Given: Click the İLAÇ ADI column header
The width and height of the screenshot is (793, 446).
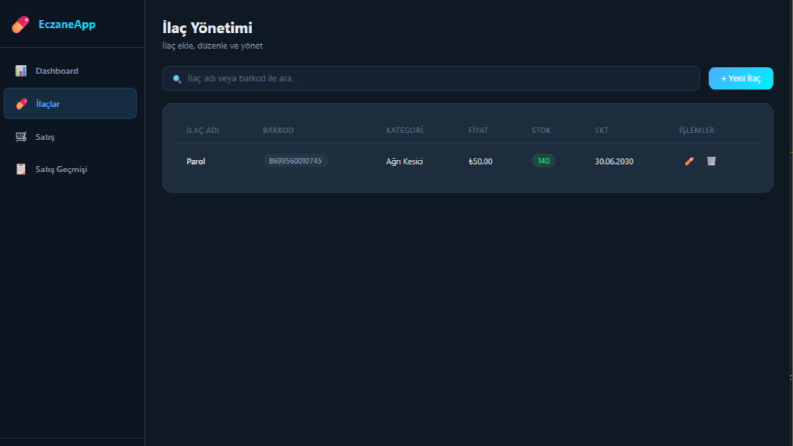Looking at the screenshot, I should pyautogui.click(x=202, y=130).
